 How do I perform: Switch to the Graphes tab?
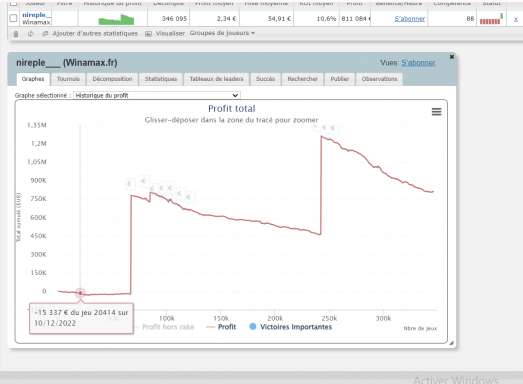tap(33, 79)
